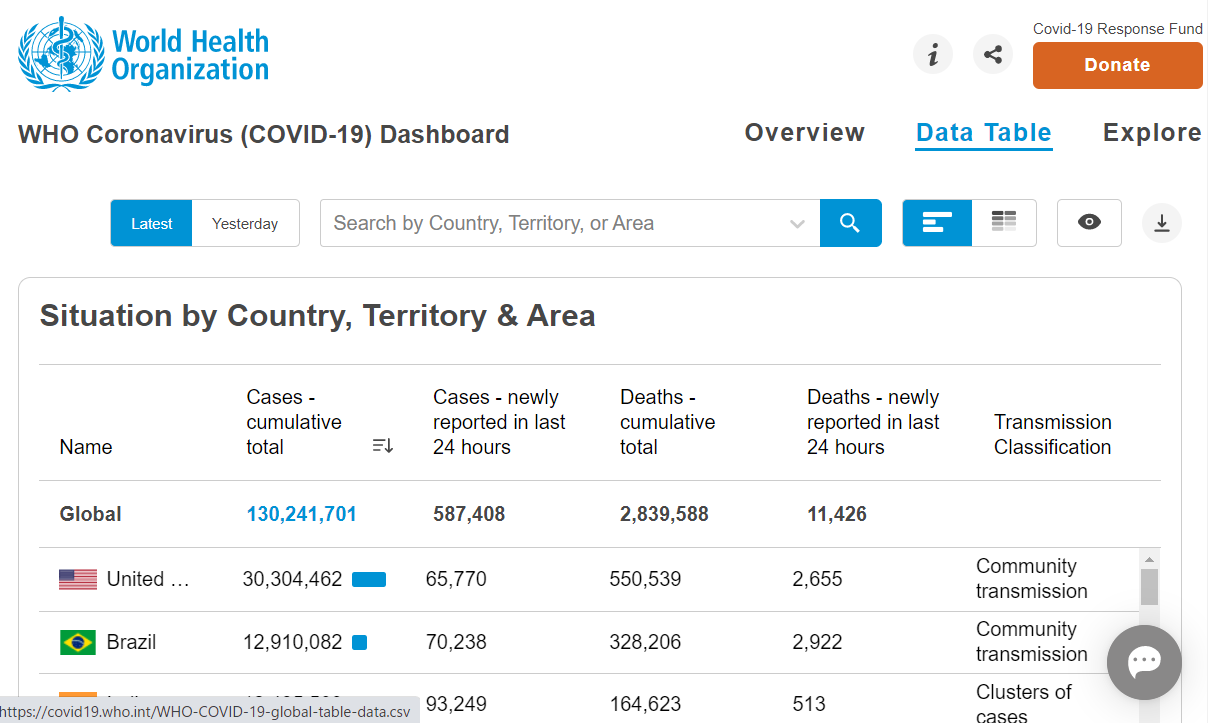Sort by cumulative cases sort icon

[x=383, y=446]
